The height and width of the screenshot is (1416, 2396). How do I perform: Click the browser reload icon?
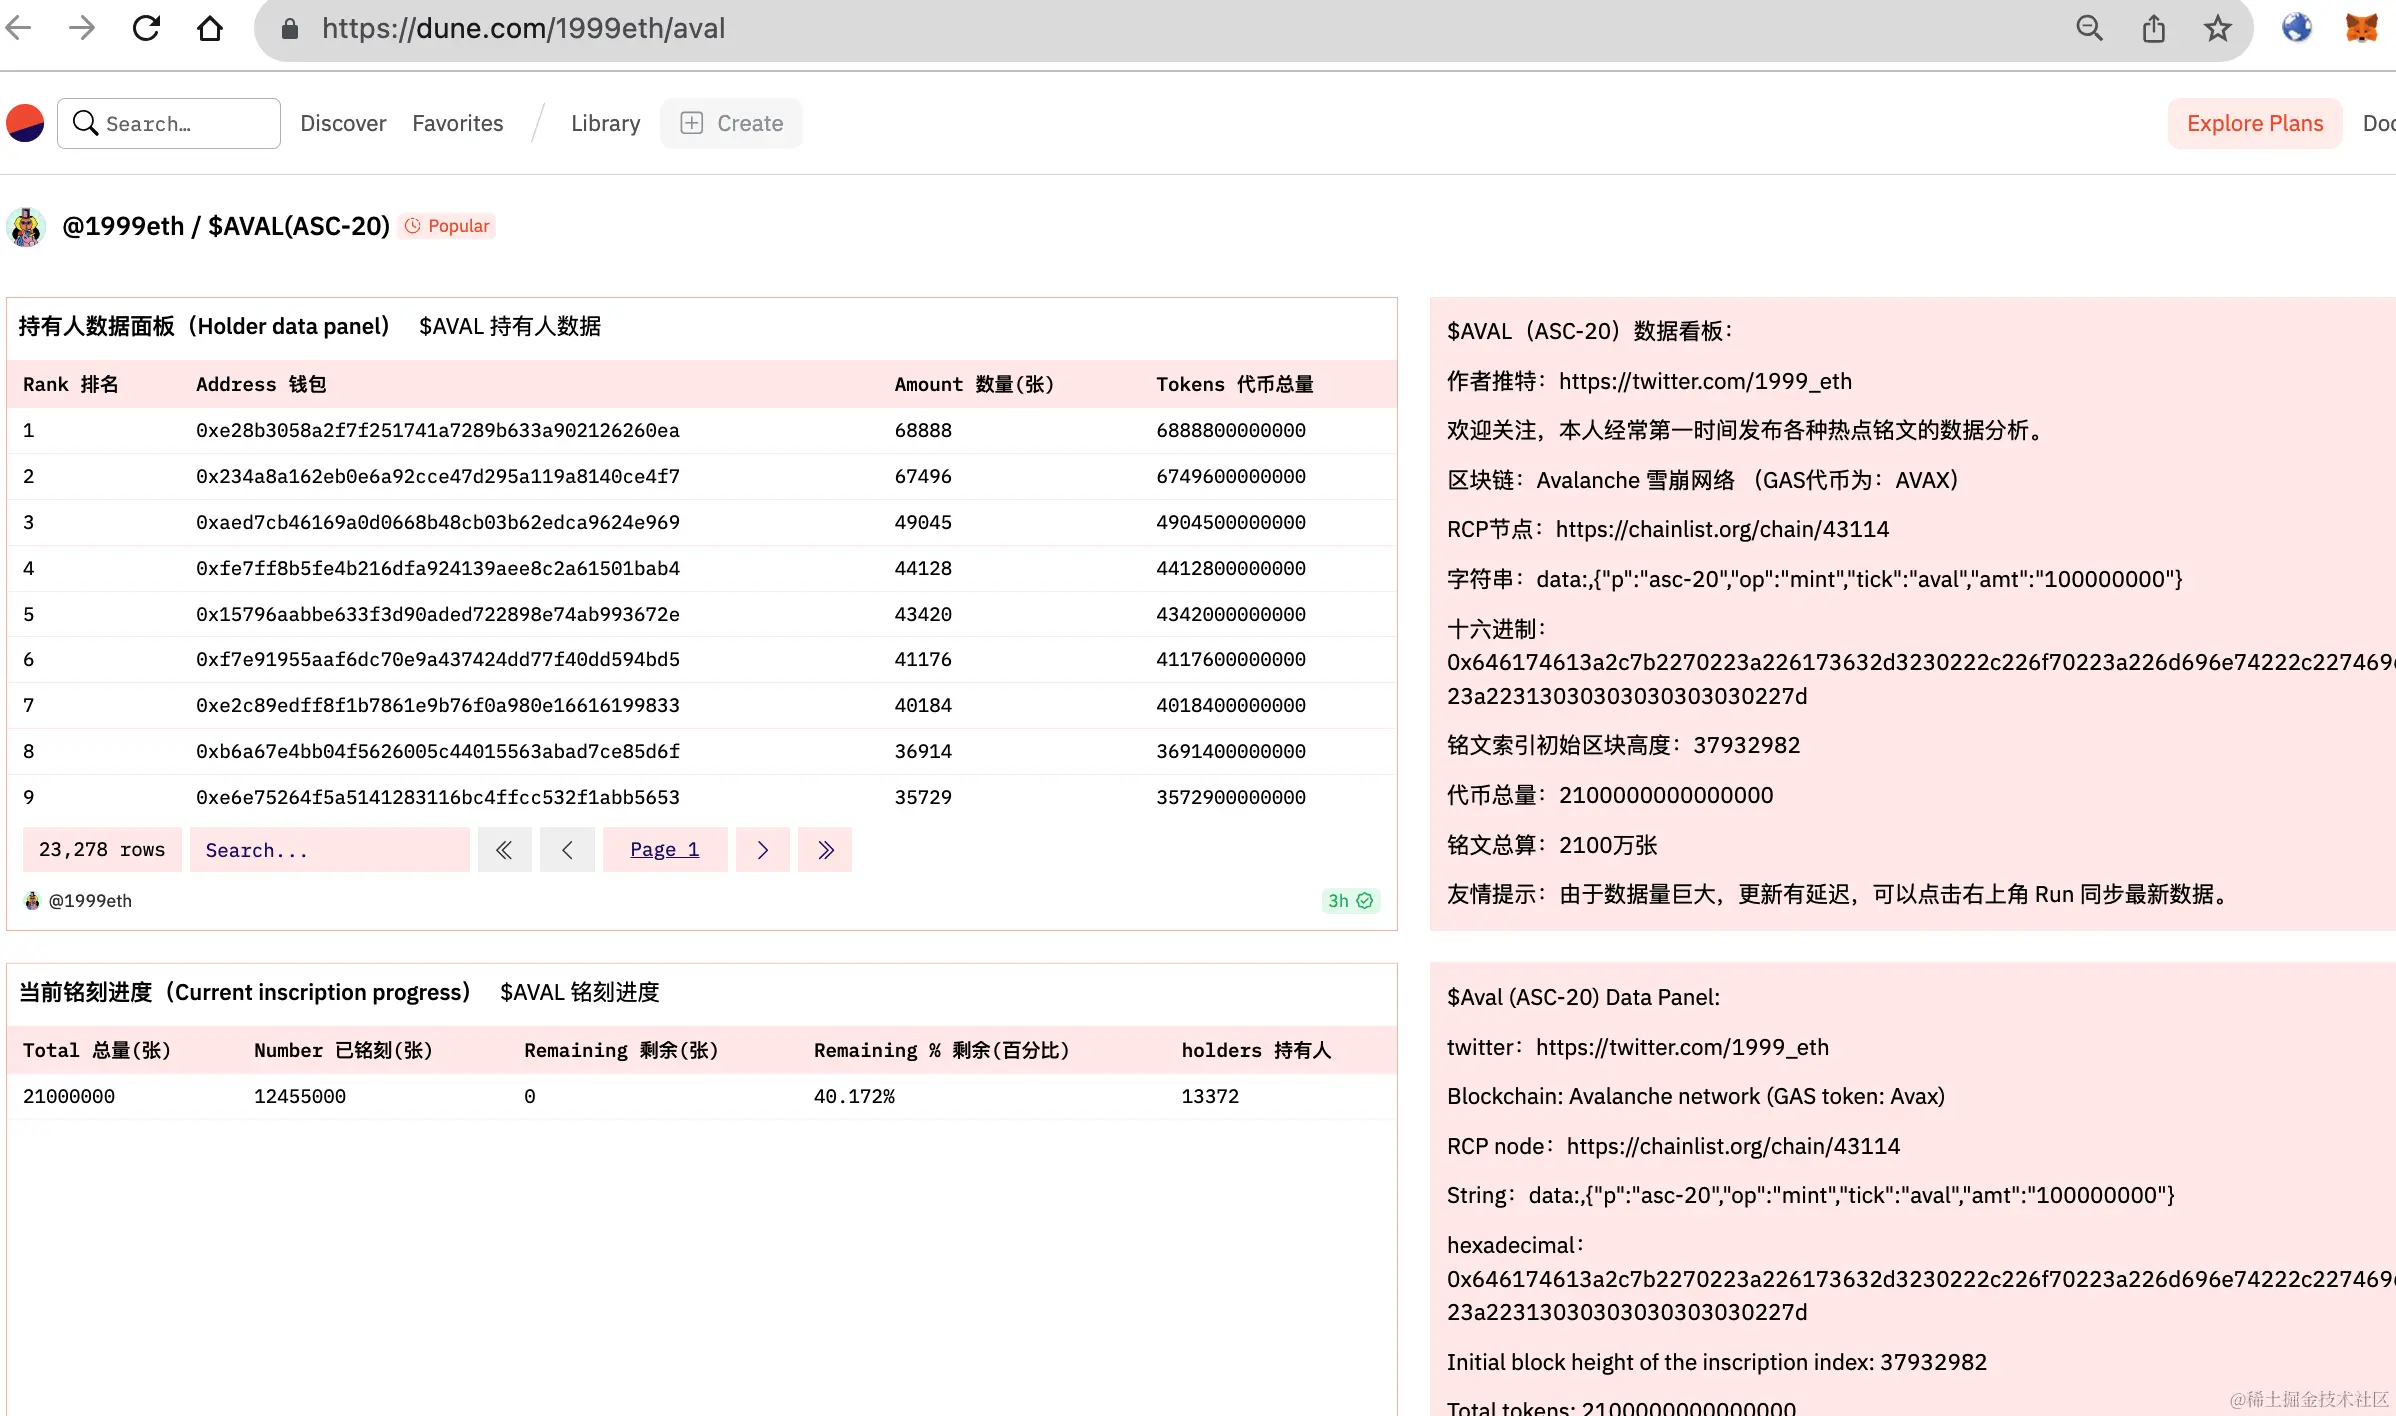(x=146, y=28)
